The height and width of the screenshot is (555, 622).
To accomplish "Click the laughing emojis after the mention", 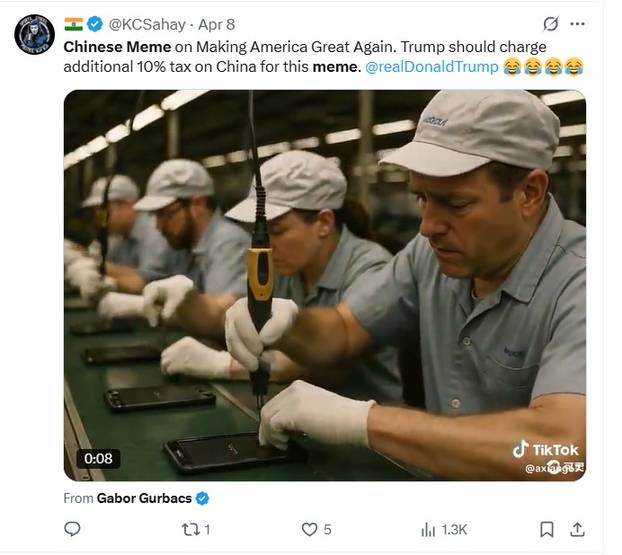I will 542,67.
